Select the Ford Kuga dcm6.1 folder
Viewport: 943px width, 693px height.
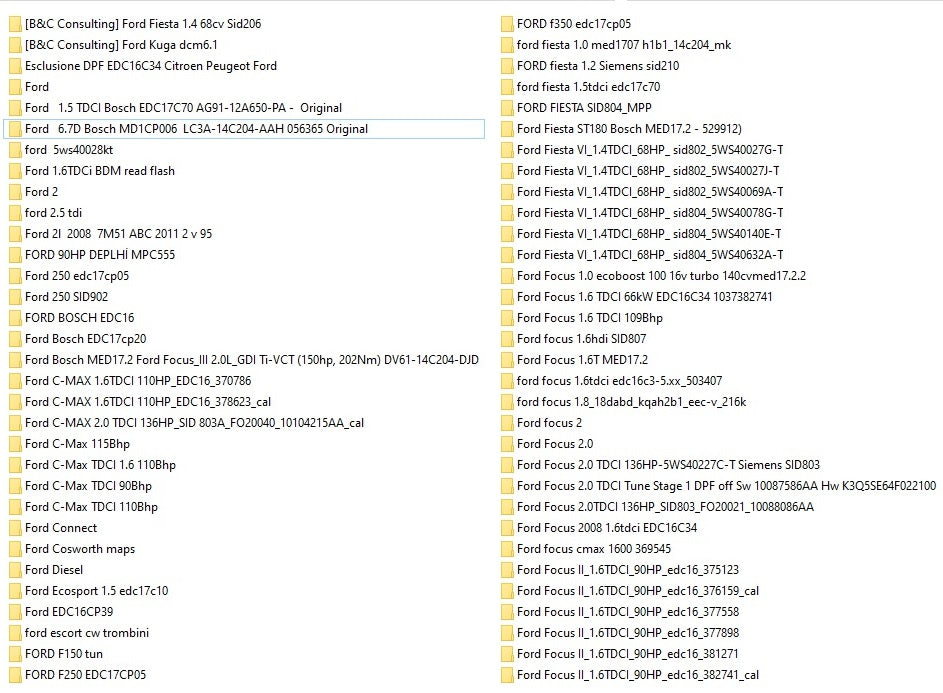pos(120,45)
